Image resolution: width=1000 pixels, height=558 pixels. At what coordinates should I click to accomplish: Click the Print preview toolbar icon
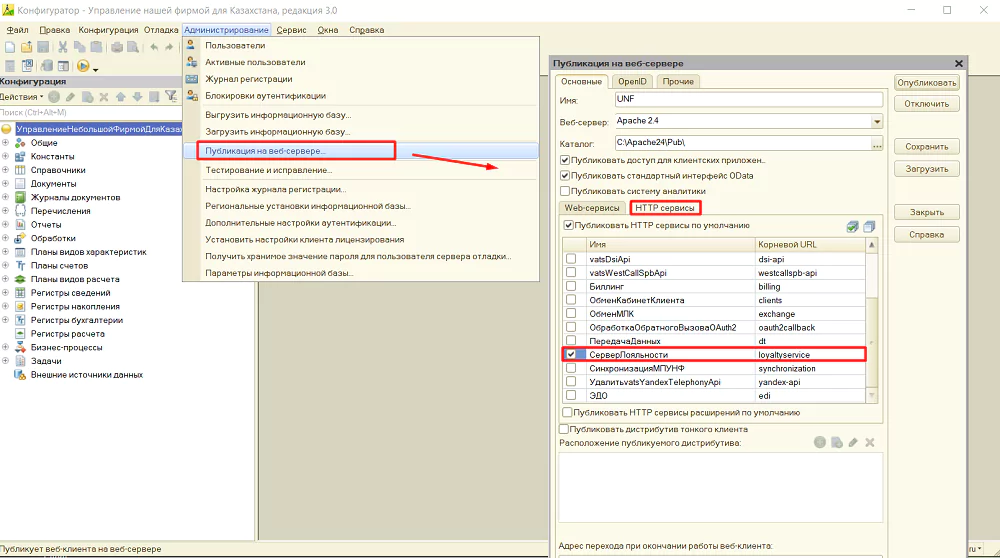[133, 47]
